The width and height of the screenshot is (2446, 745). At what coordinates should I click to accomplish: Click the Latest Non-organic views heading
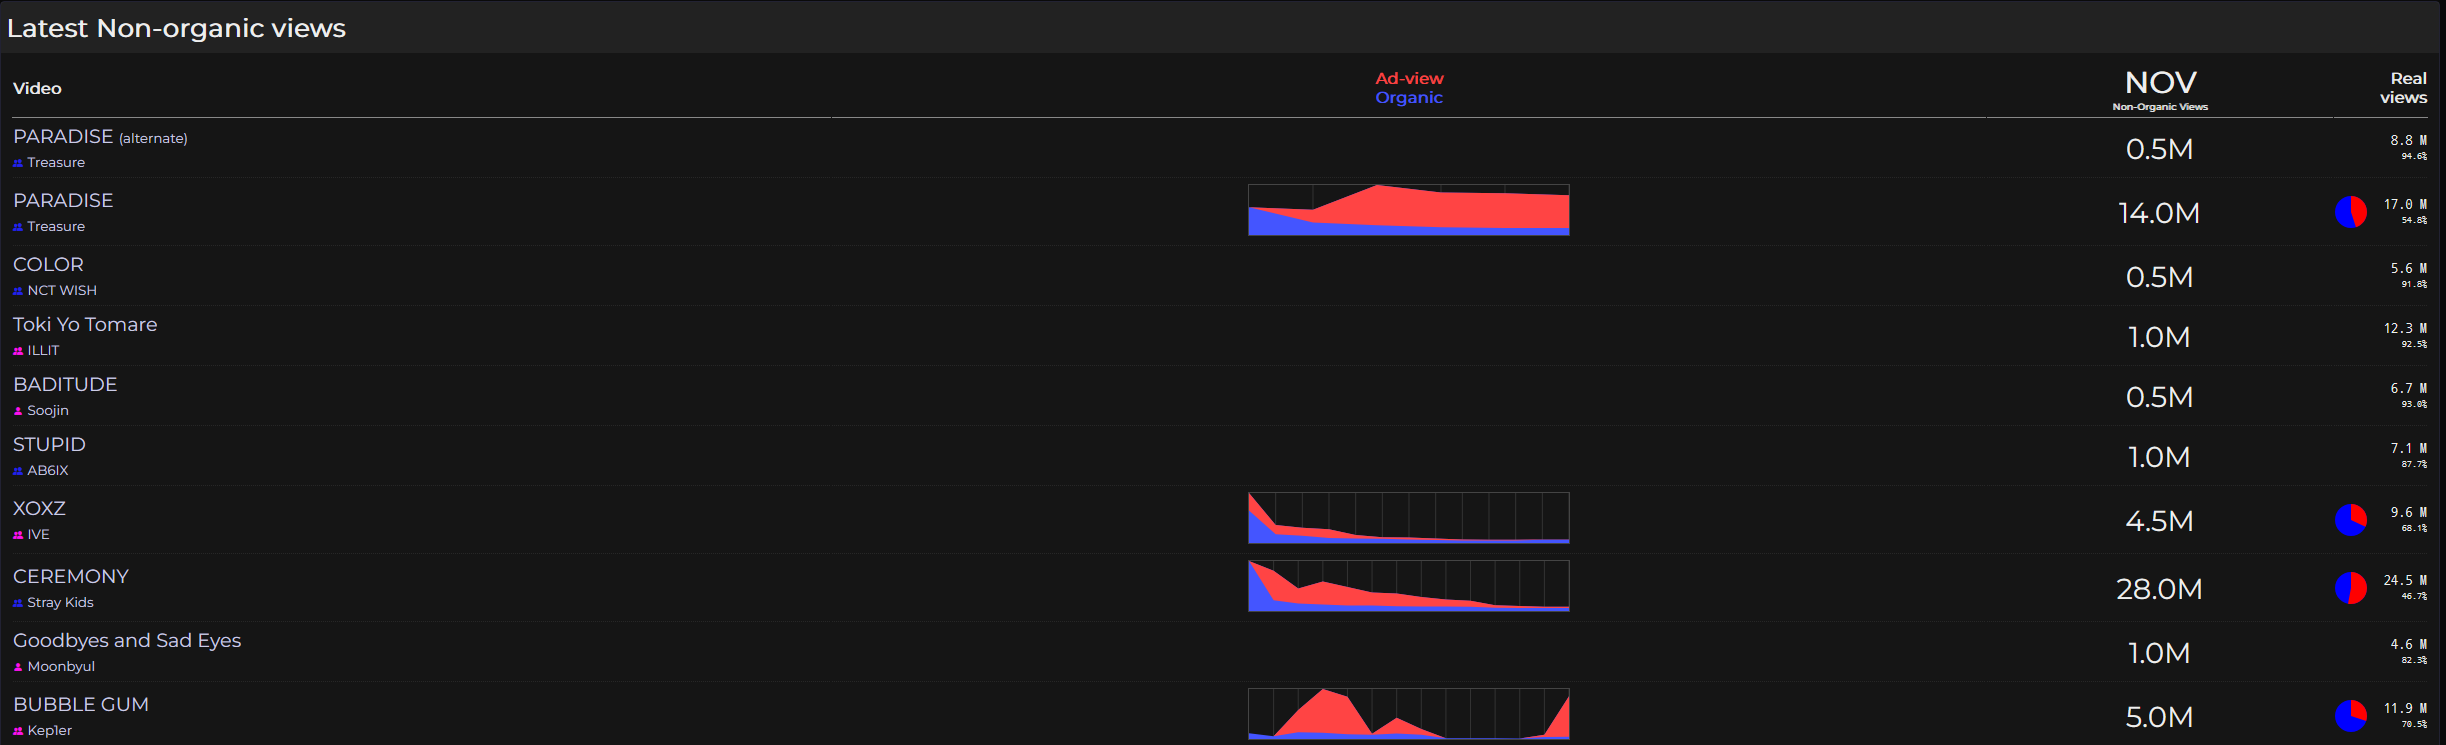tap(176, 28)
